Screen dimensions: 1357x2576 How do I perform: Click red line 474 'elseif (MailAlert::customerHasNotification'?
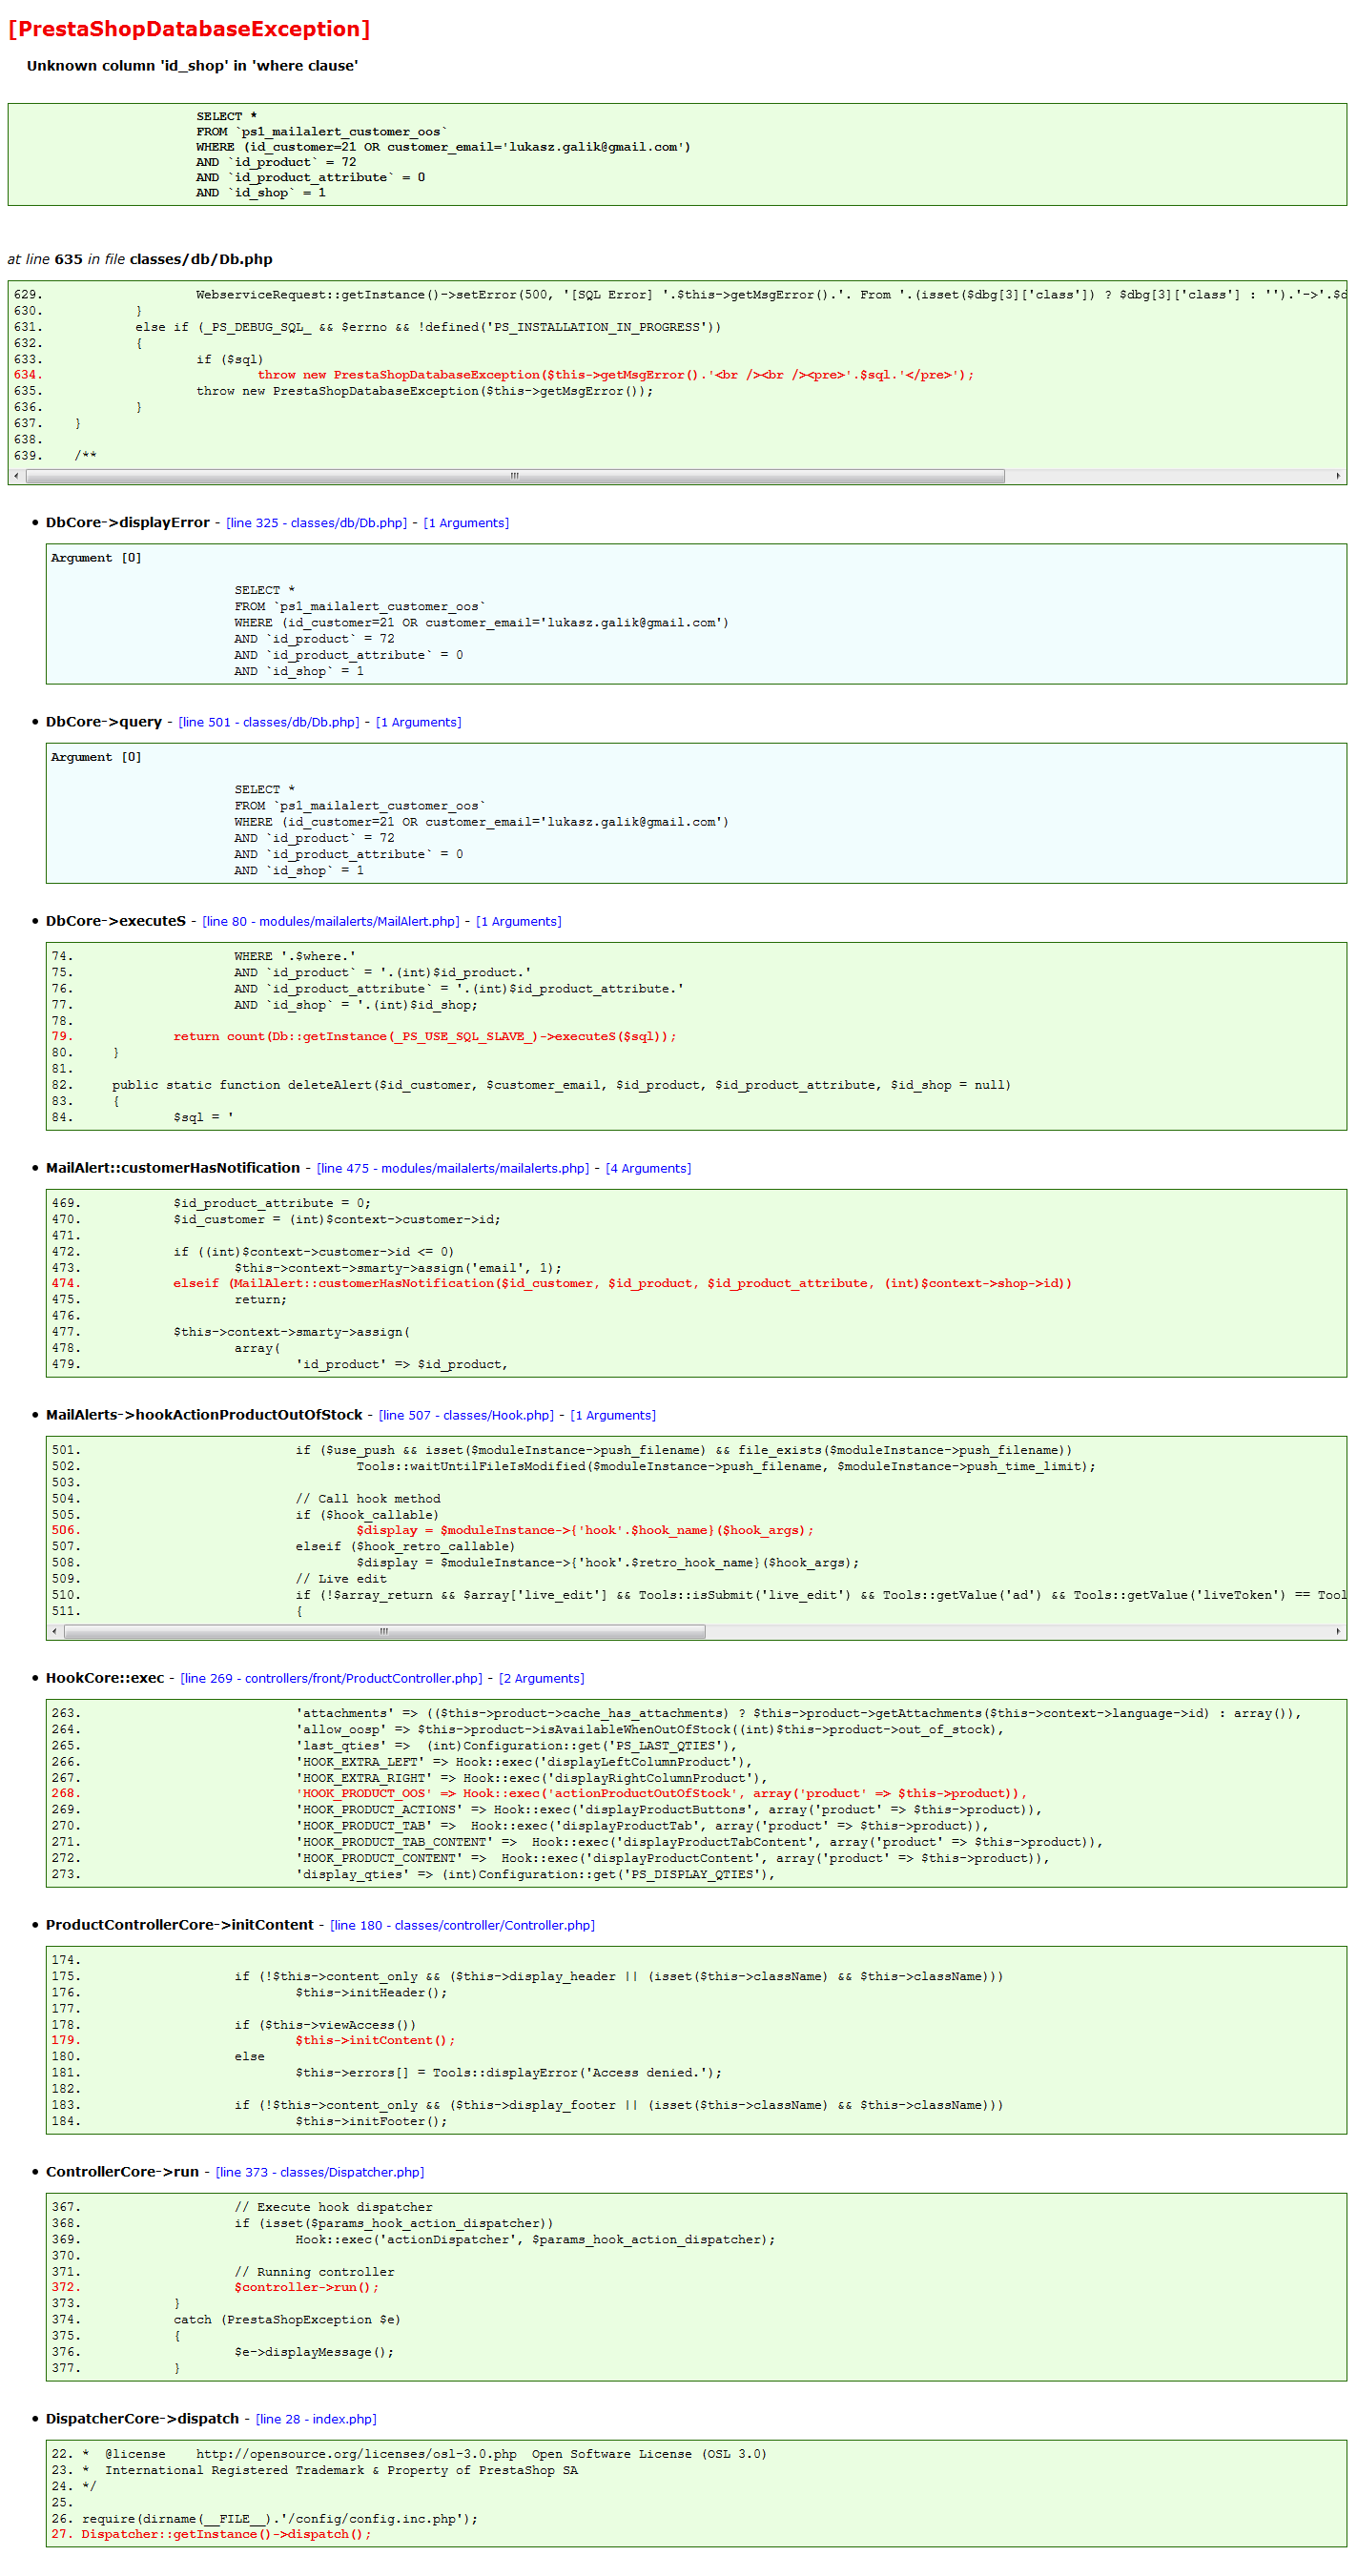(622, 1283)
